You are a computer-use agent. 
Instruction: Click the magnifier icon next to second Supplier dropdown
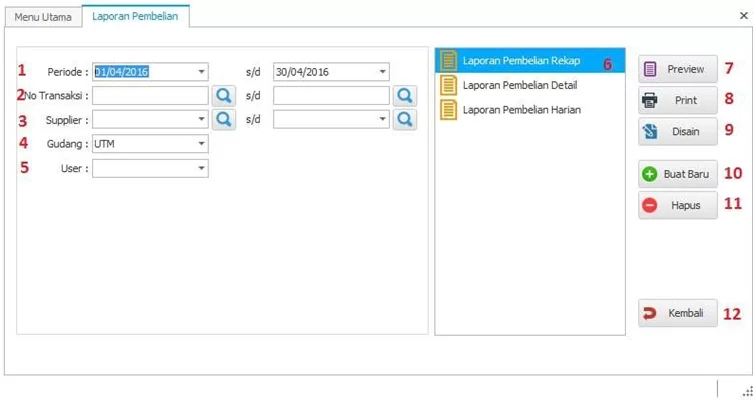pyautogui.click(x=404, y=120)
